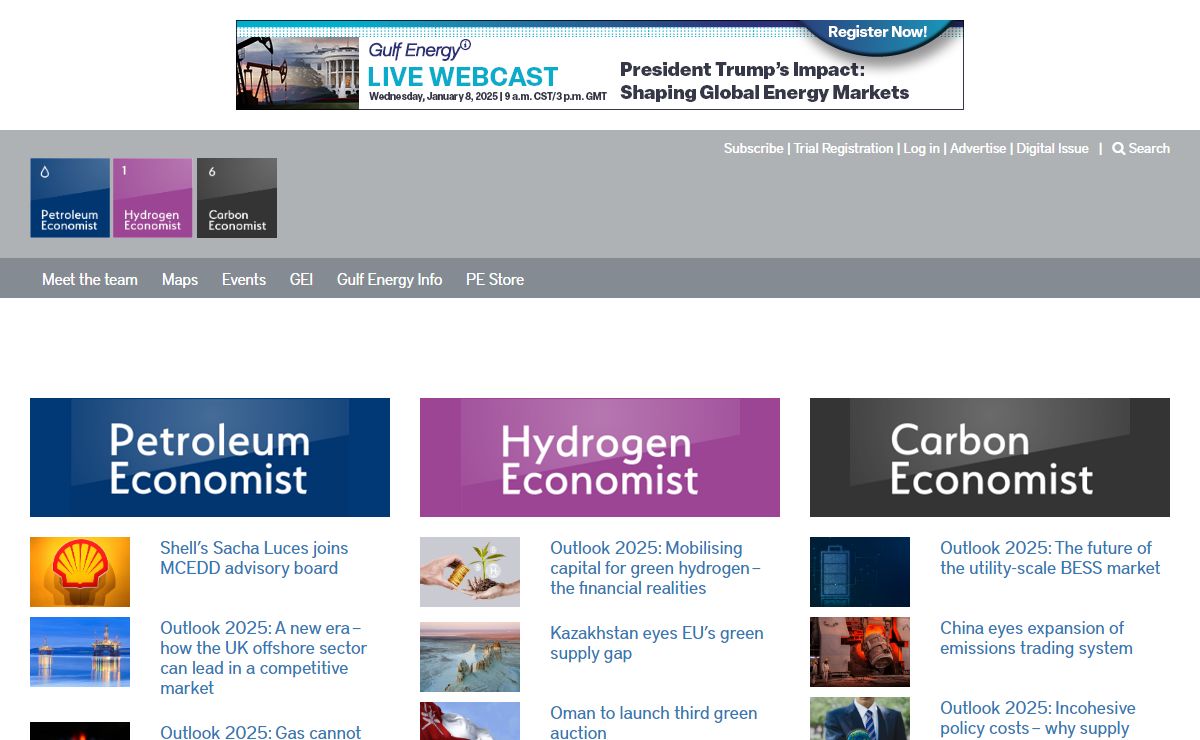Open the Meet the team menu item
Viewport: 1200px width, 740px height.
coord(90,279)
